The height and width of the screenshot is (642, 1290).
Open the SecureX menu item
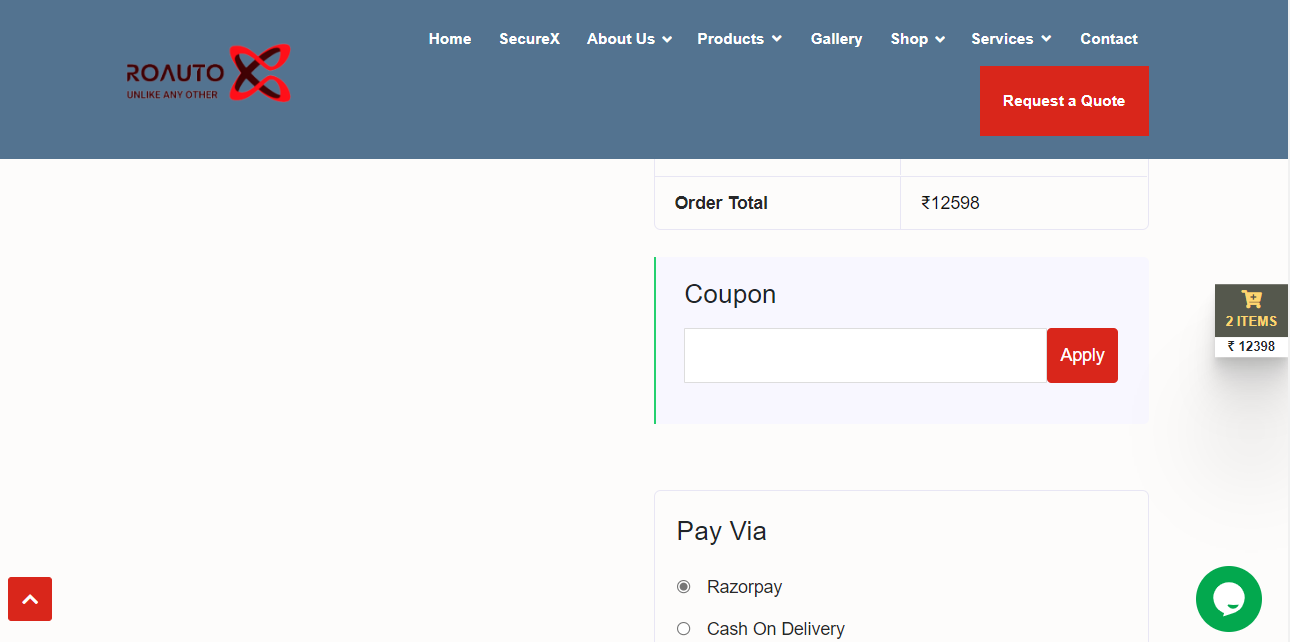[529, 39]
